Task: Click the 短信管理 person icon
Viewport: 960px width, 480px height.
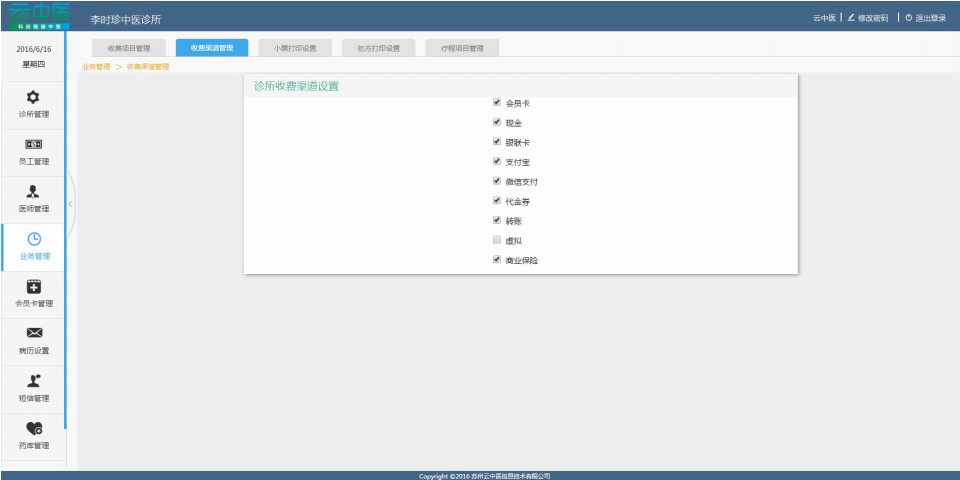Action: [x=33, y=381]
